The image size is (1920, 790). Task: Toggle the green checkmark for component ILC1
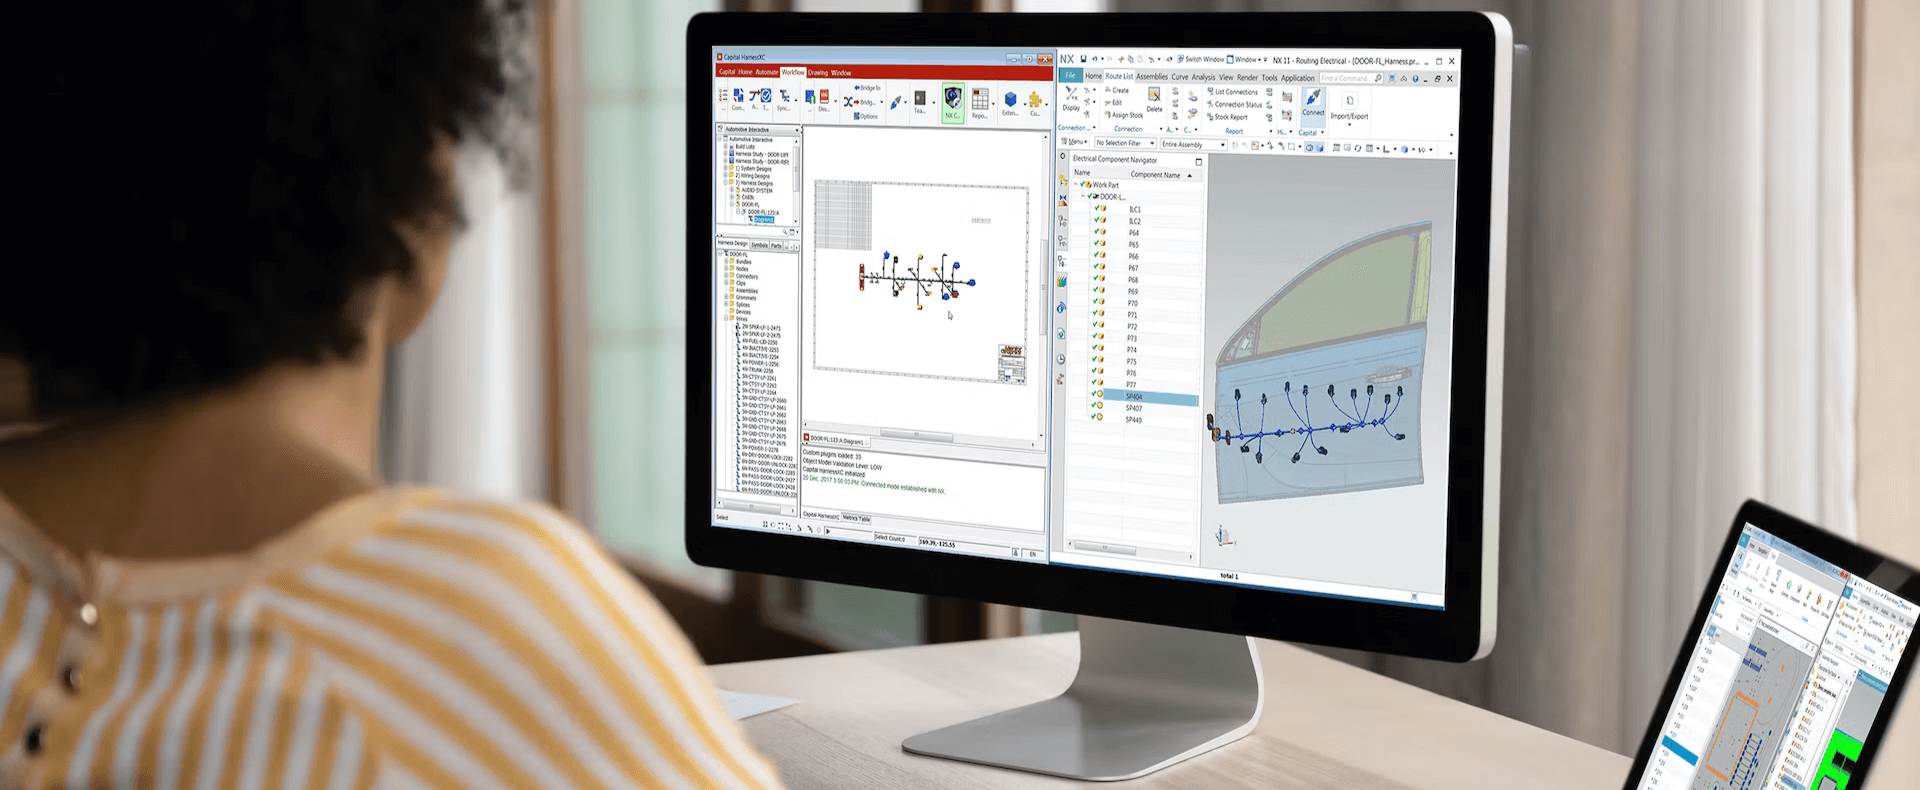(x=1097, y=209)
